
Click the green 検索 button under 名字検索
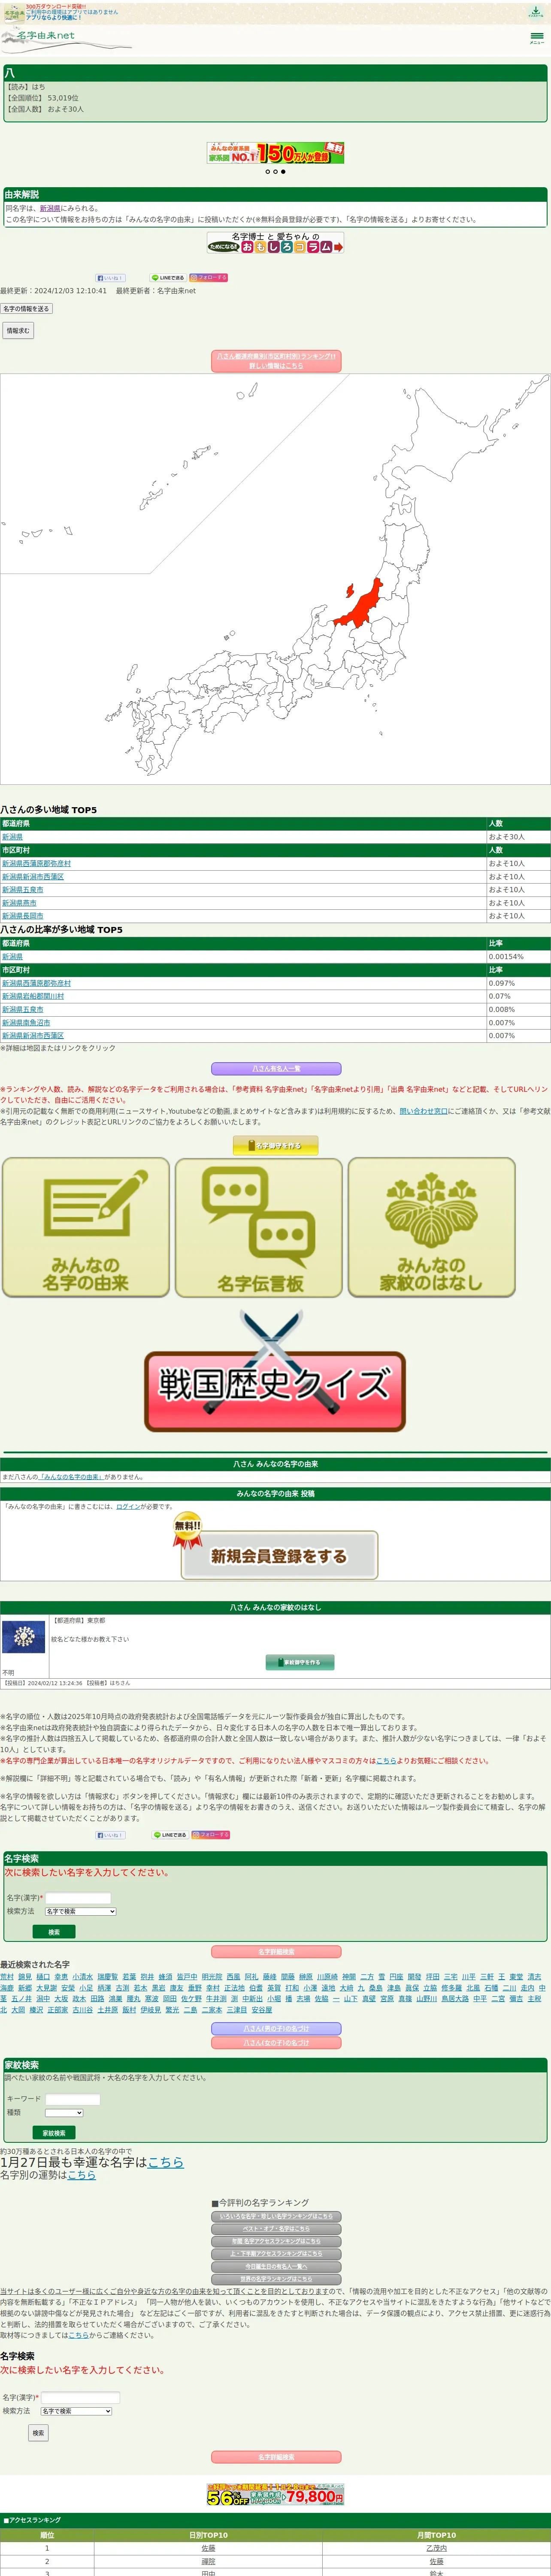point(54,1932)
